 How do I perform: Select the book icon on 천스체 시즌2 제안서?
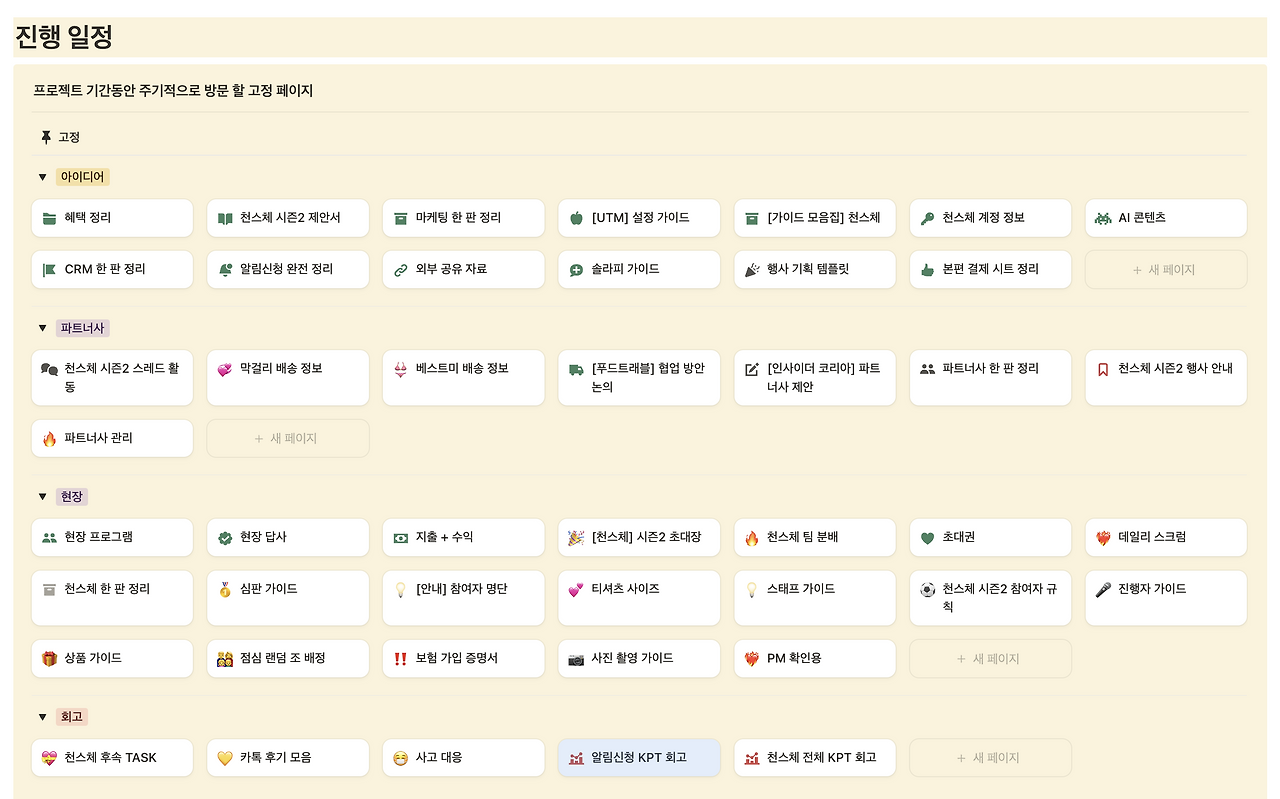coord(224,218)
